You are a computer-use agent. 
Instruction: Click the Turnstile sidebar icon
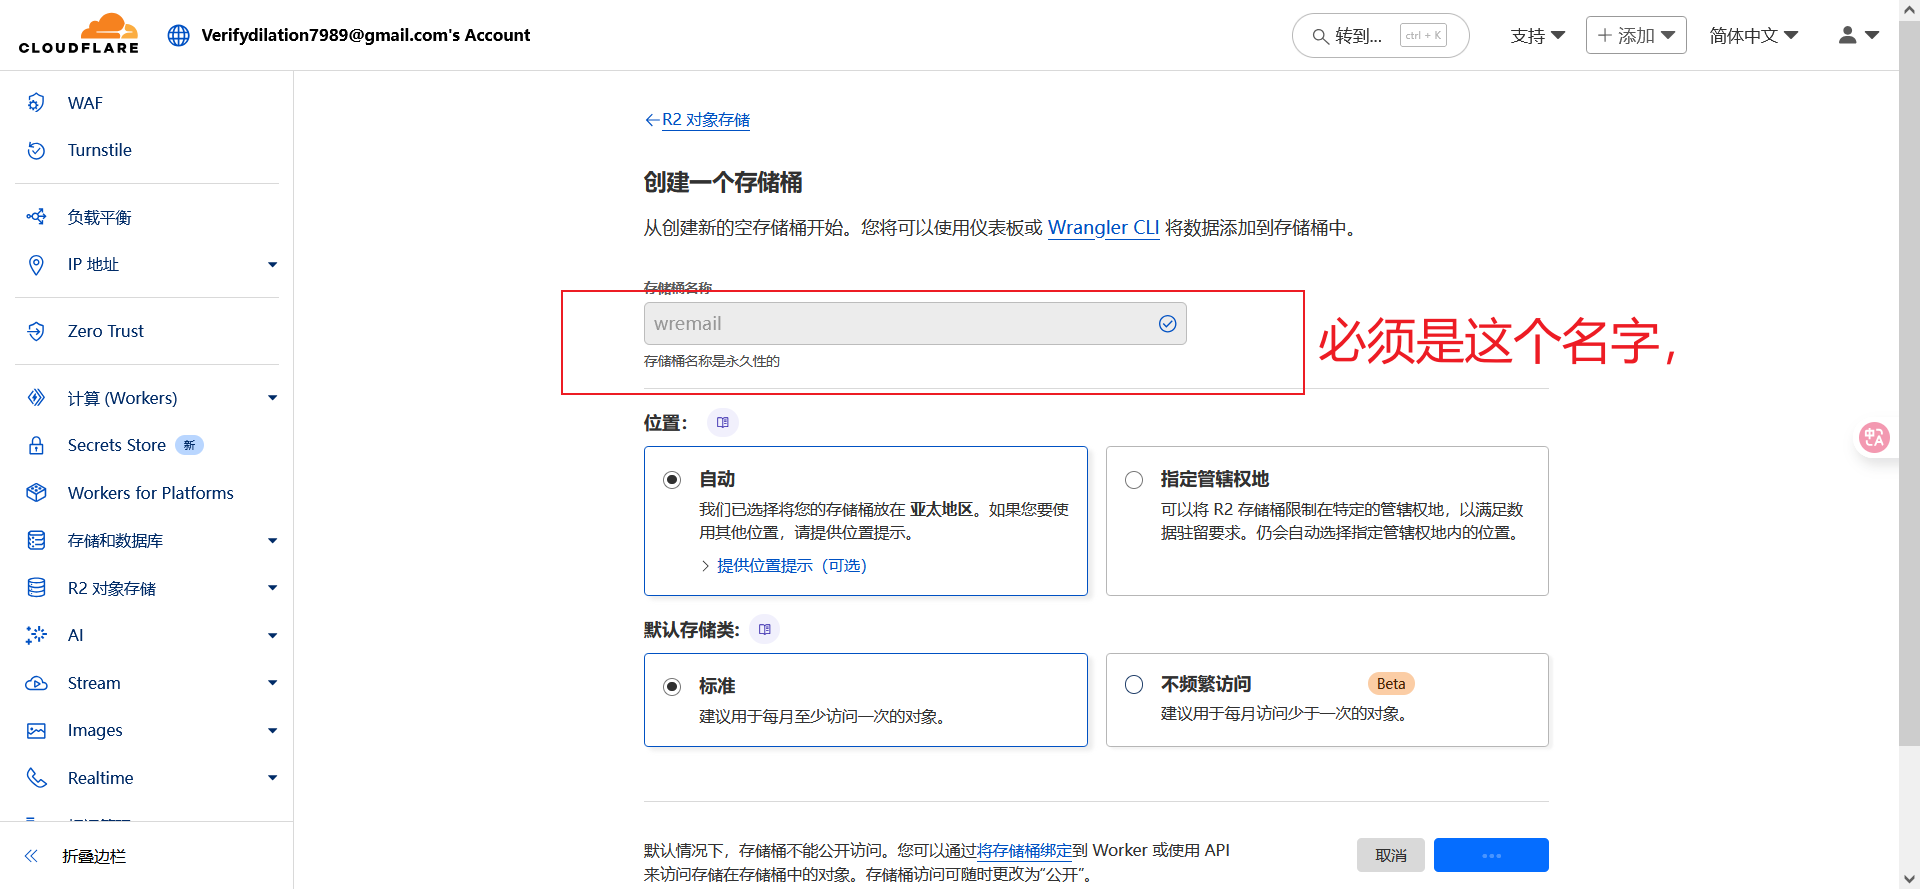(37, 150)
